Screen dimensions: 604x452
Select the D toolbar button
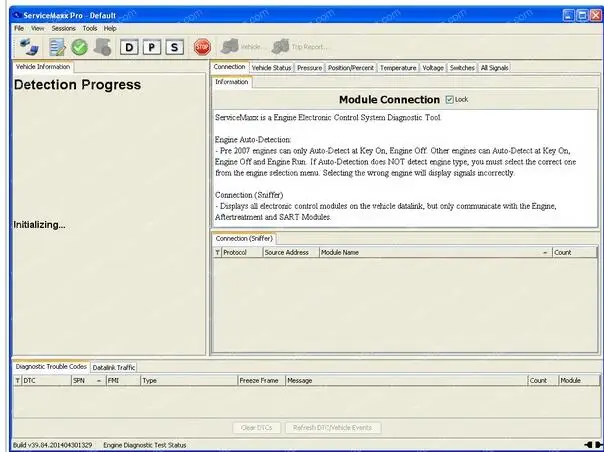(129, 47)
